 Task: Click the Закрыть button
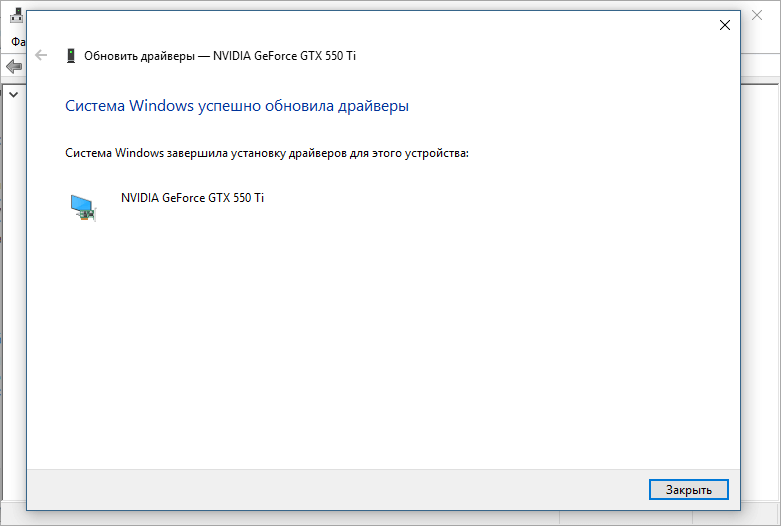pyautogui.click(x=688, y=490)
